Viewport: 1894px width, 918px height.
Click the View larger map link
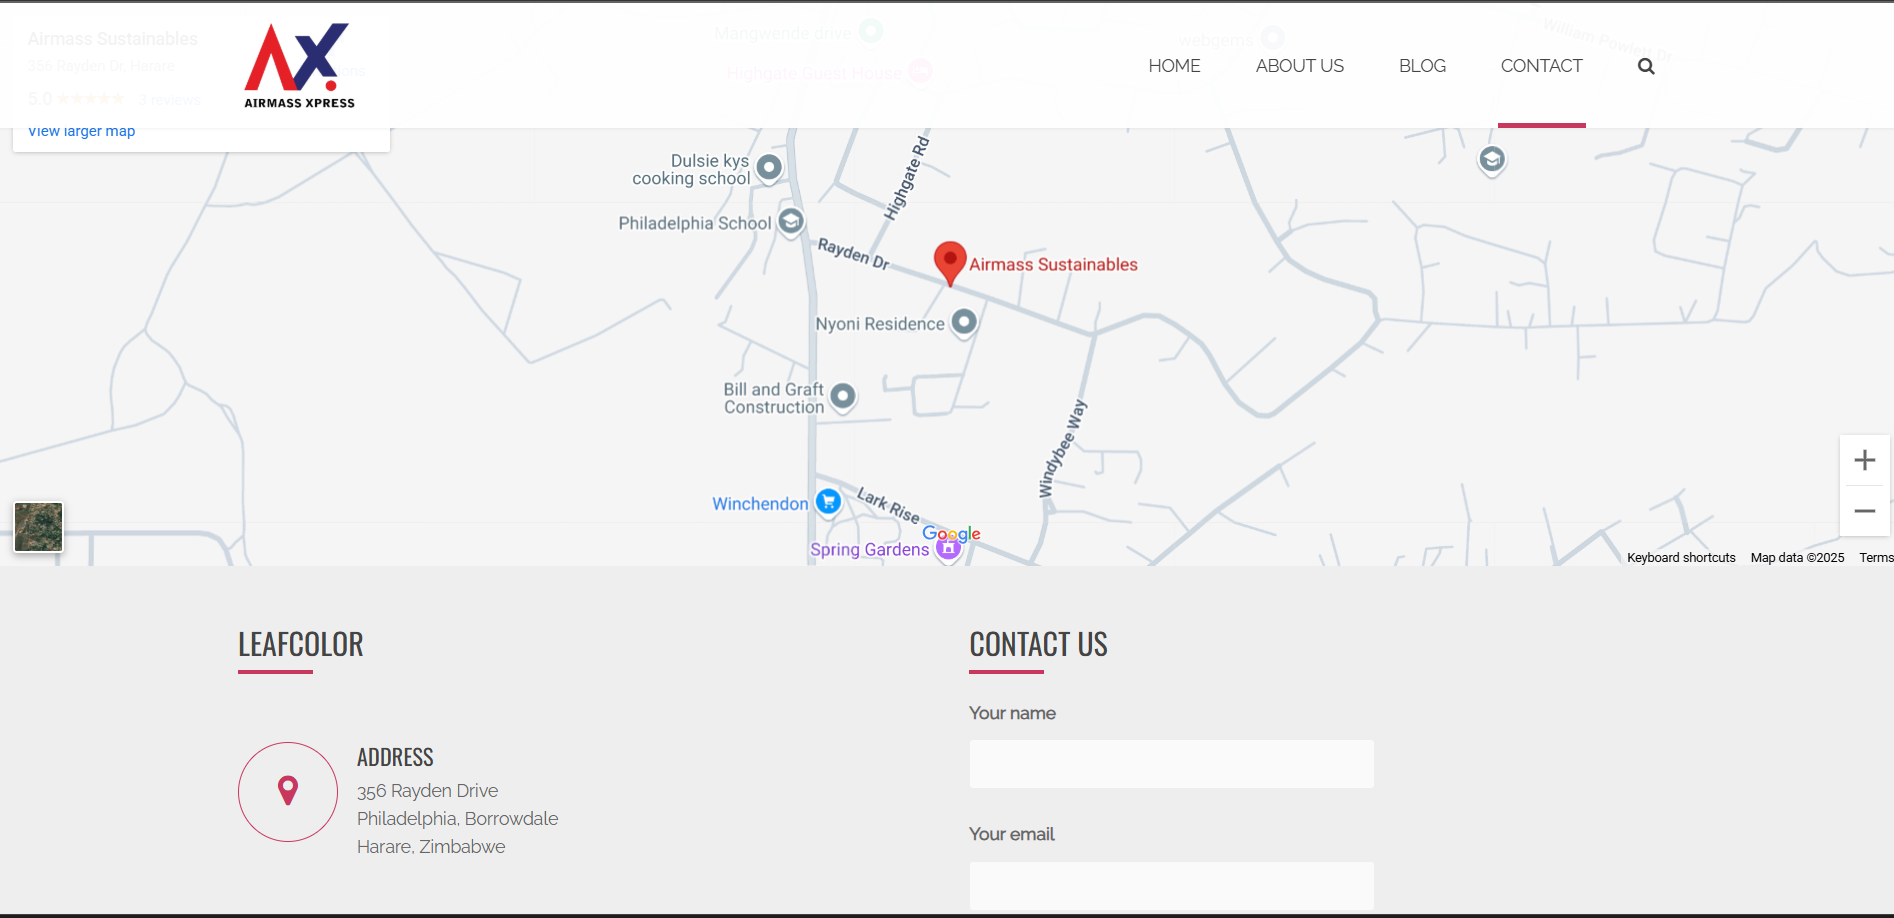[81, 132]
